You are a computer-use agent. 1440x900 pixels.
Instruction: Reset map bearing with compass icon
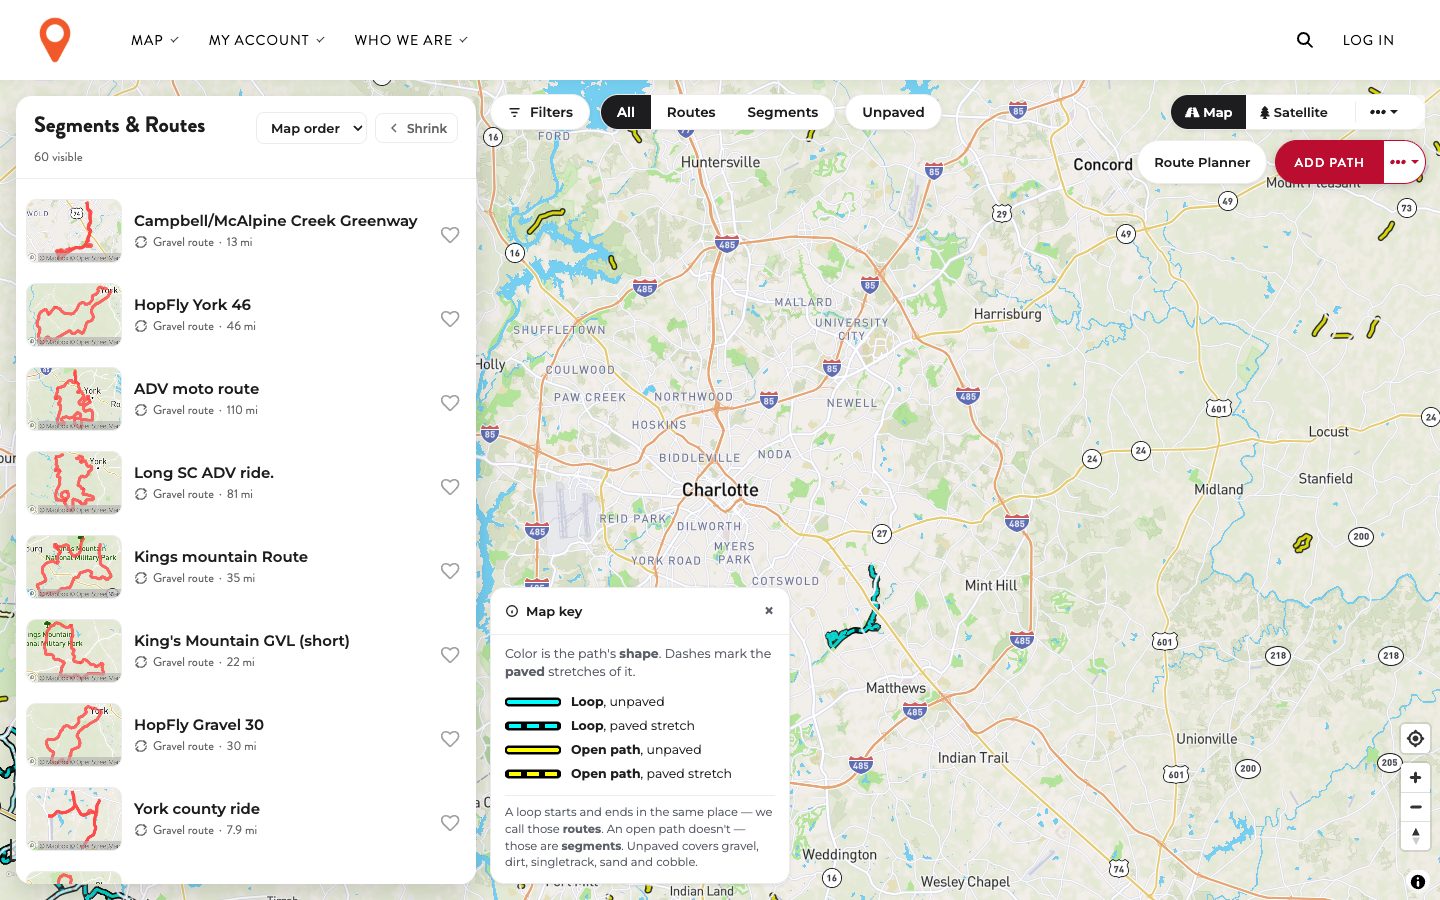[x=1415, y=836]
